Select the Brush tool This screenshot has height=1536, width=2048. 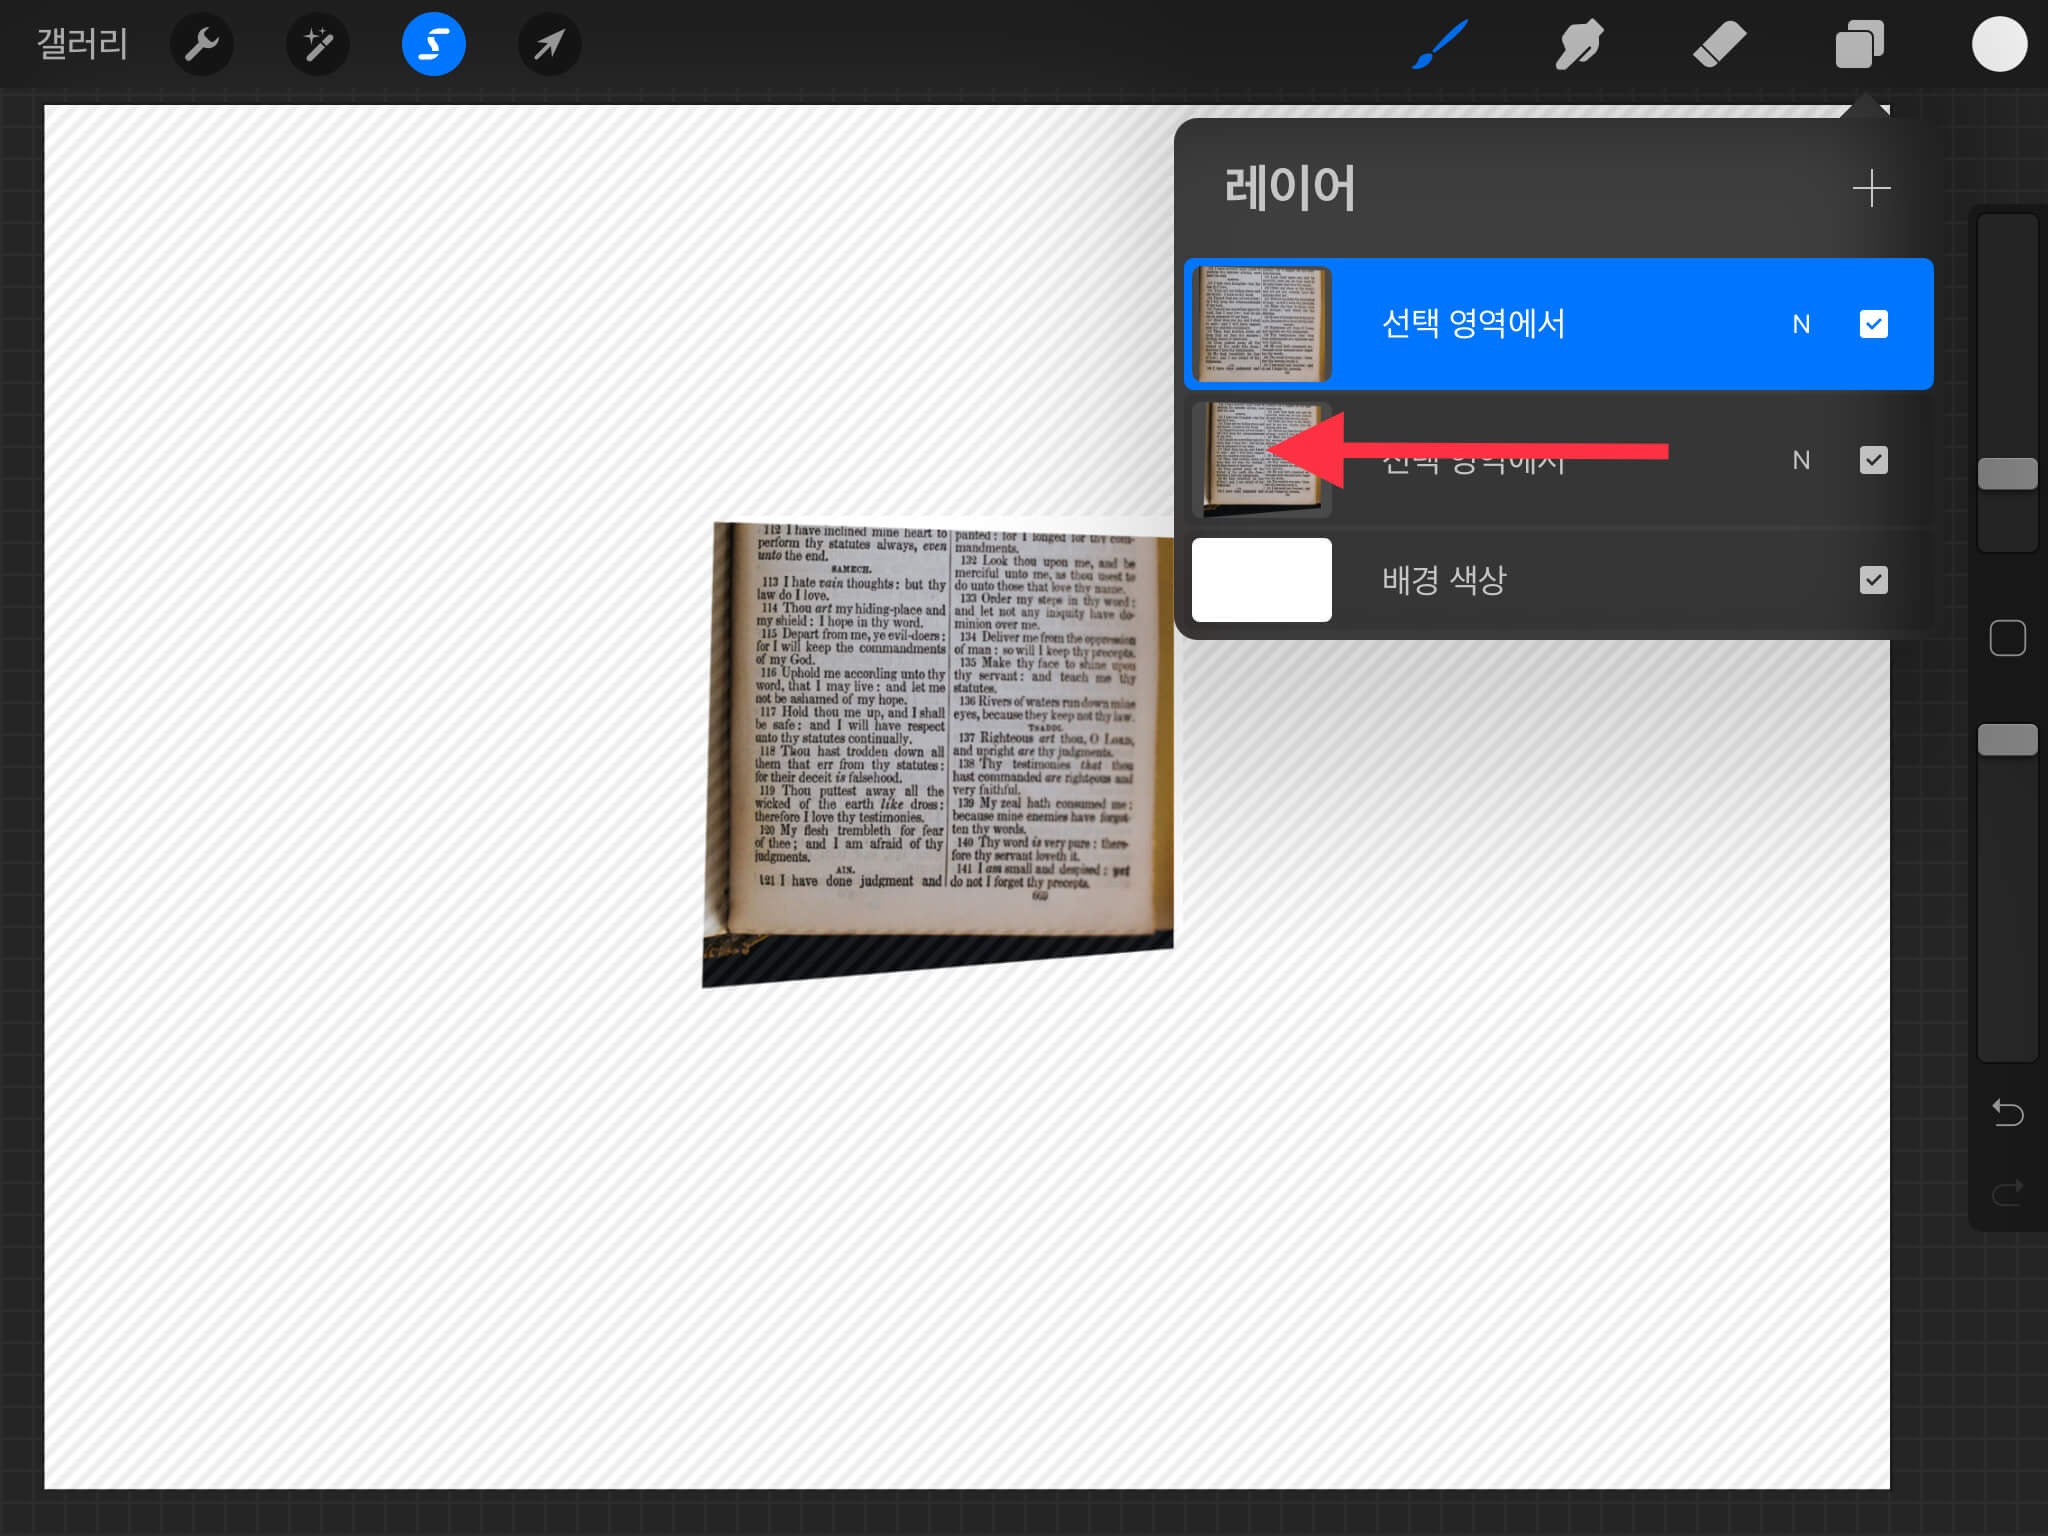coord(1440,44)
